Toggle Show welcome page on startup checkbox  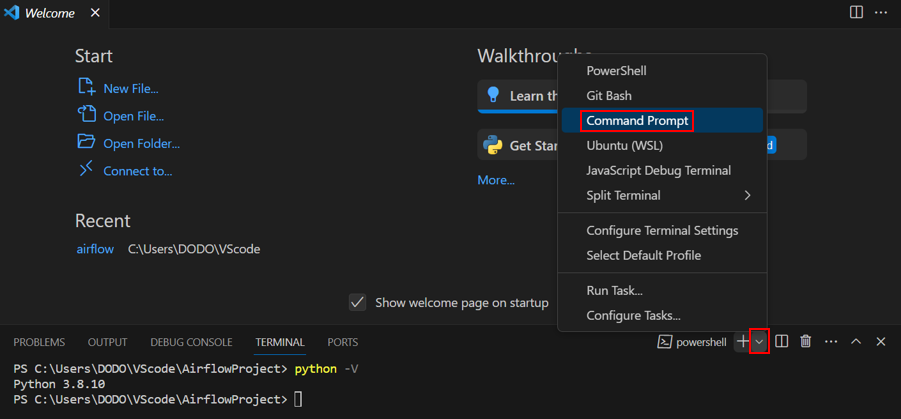pyautogui.click(x=357, y=302)
